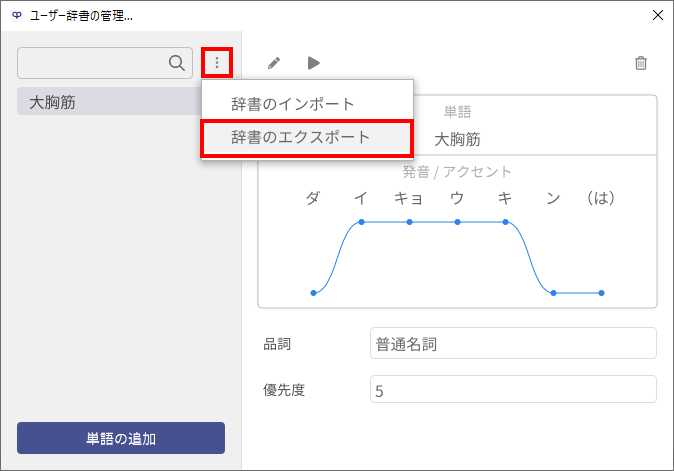The image size is (674, 471).
Task: Click the accent point above ダ
Action: [313, 293]
